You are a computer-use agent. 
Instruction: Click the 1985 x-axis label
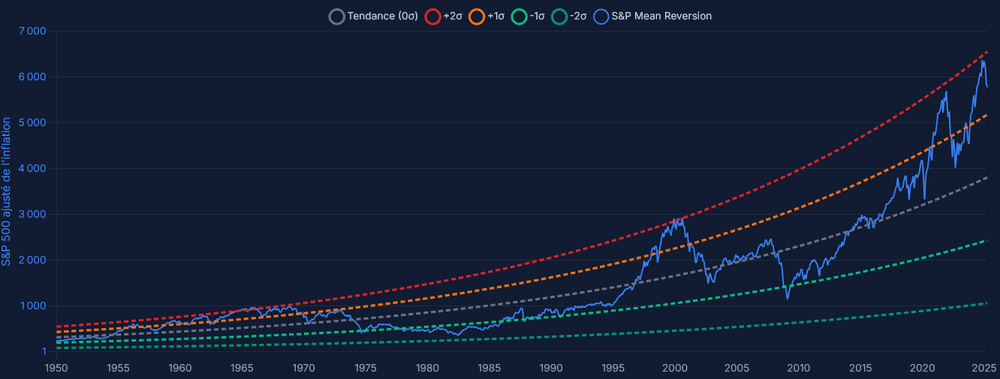point(489,368)
